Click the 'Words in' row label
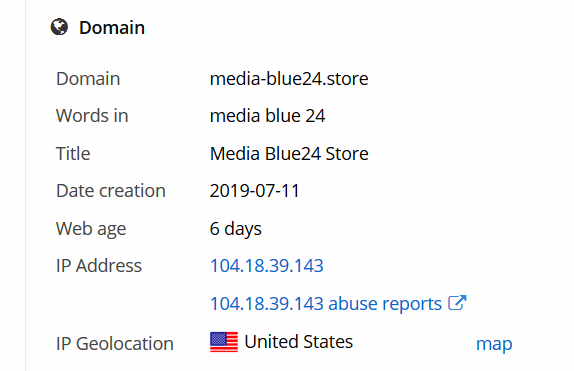The image size is (574, 371). 92,116
